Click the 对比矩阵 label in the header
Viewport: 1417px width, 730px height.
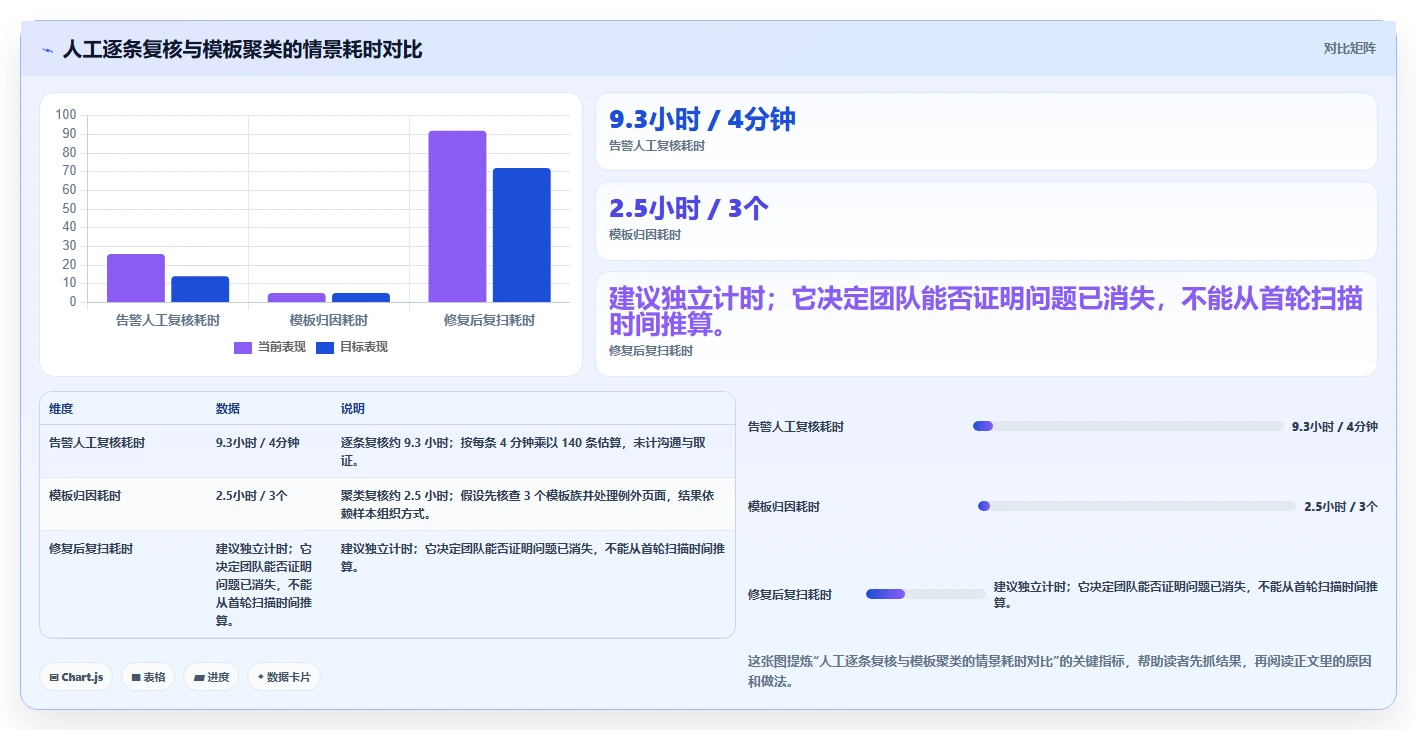1349,48
